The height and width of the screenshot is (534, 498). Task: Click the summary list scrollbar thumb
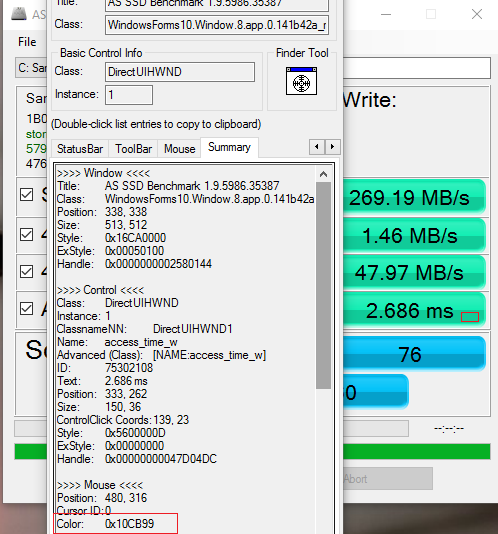(x=323, y=285)
